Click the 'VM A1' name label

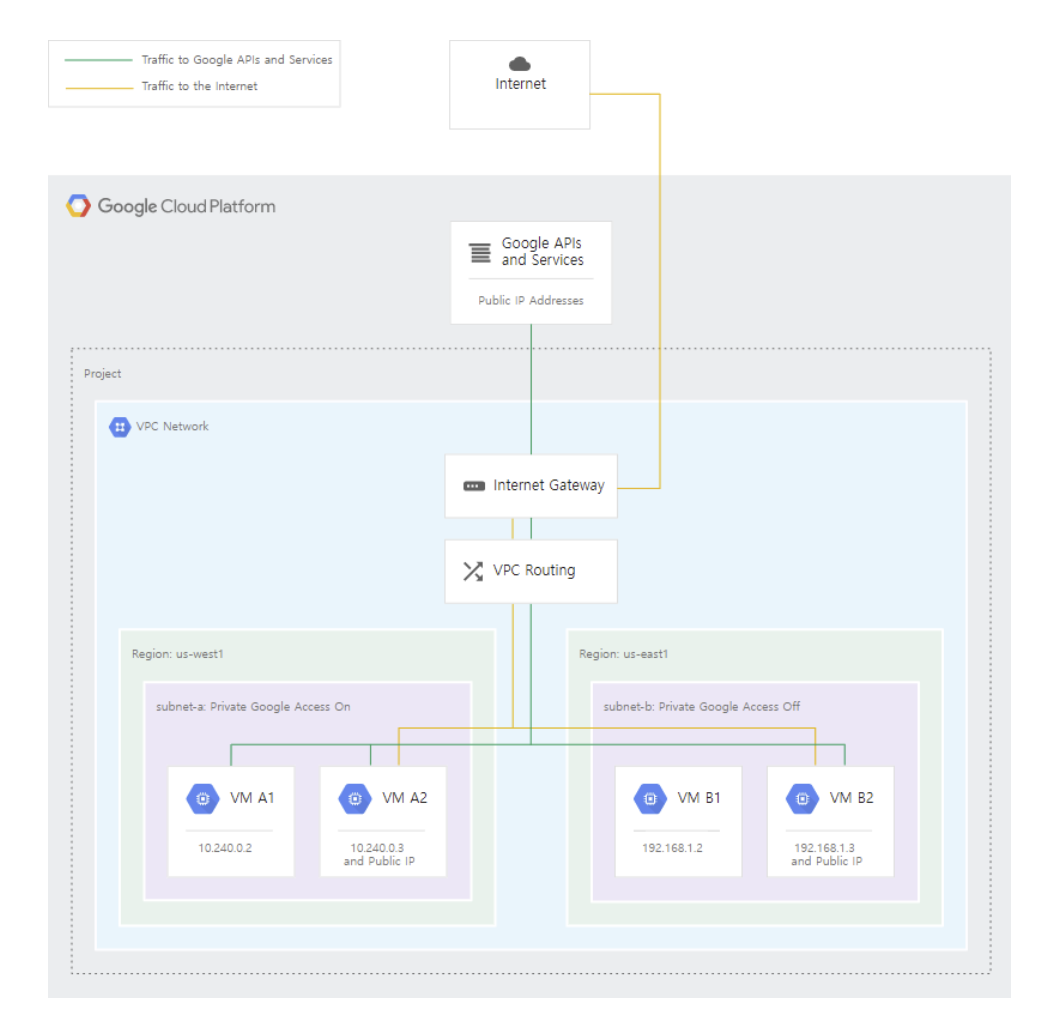click(252, 798)
